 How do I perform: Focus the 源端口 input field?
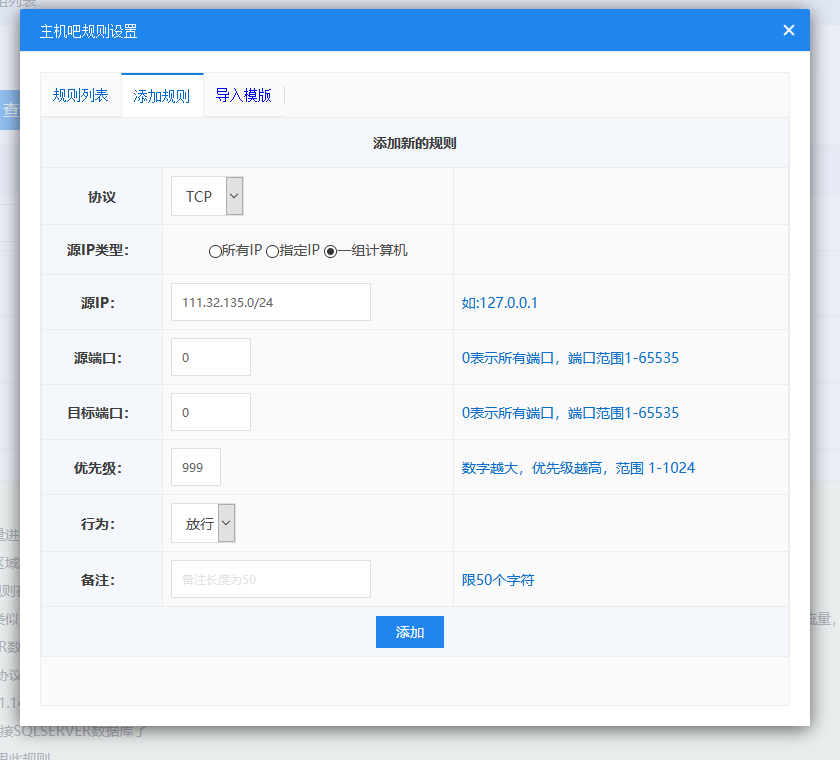211,357
